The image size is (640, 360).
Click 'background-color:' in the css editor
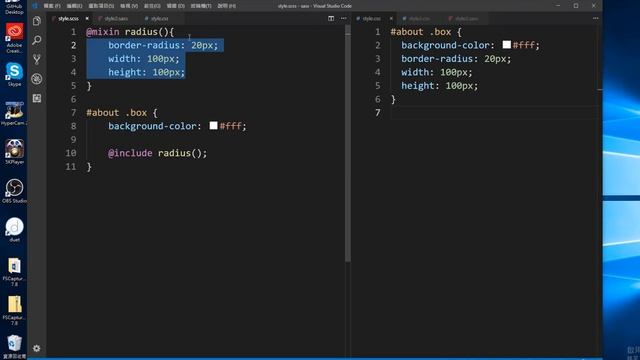(448, 45)
